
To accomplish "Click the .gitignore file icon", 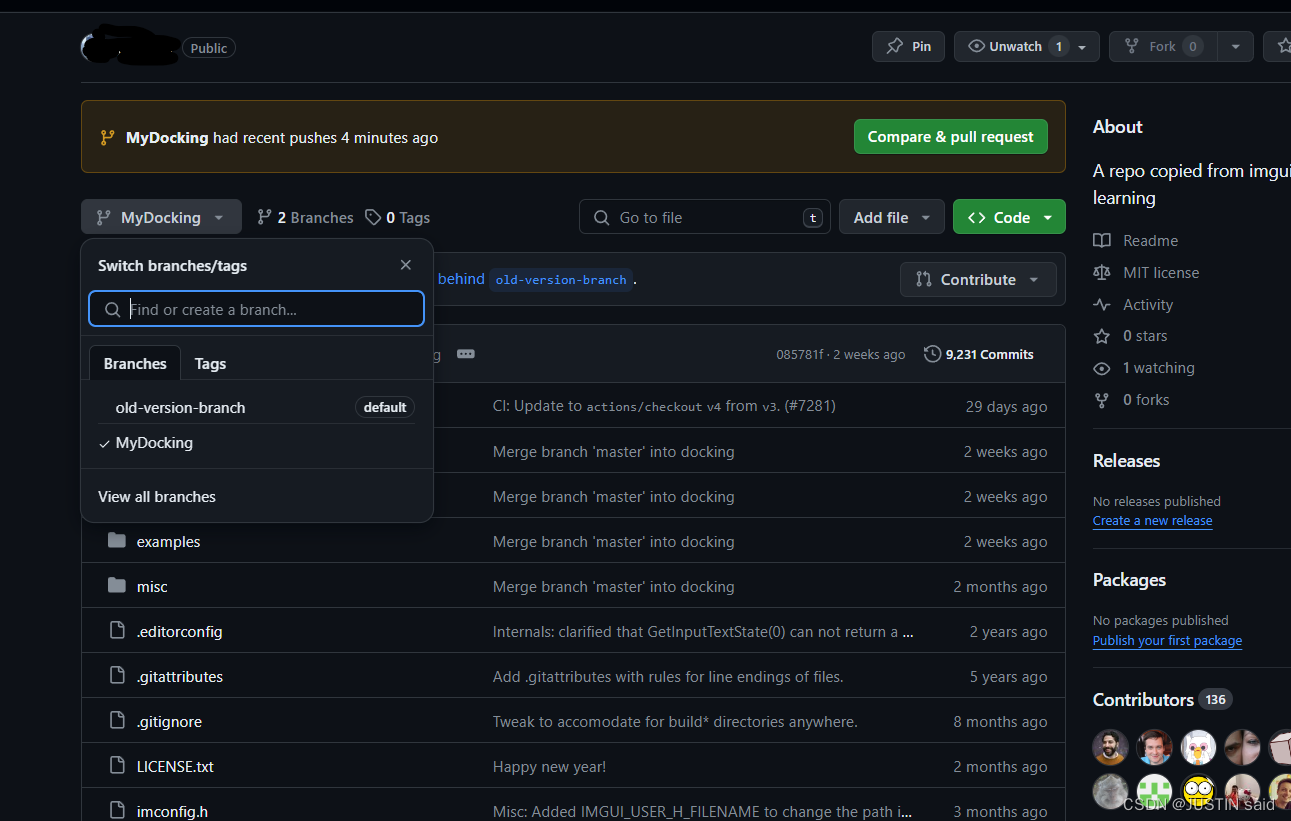I will (x=117, y=721).
